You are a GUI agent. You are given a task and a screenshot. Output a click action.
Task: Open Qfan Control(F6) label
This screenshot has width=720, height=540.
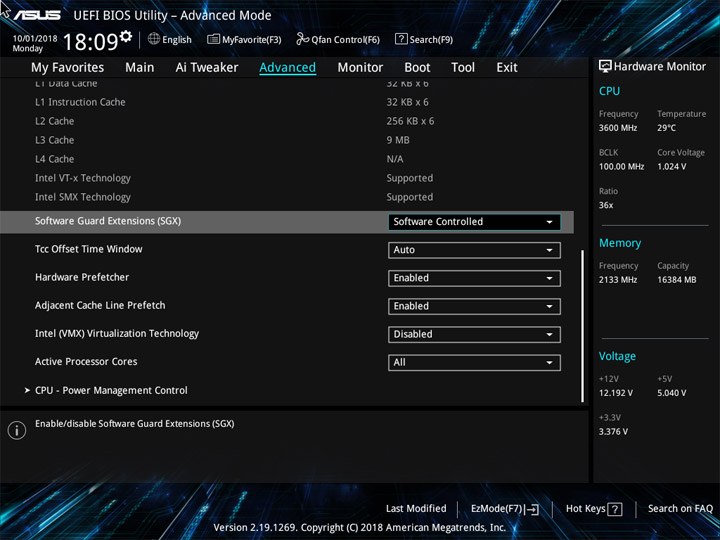(345, 39)
